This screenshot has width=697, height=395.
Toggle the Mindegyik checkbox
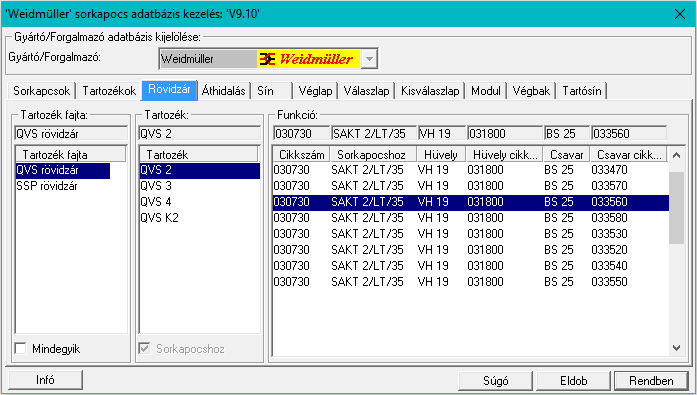click(20, 348)
